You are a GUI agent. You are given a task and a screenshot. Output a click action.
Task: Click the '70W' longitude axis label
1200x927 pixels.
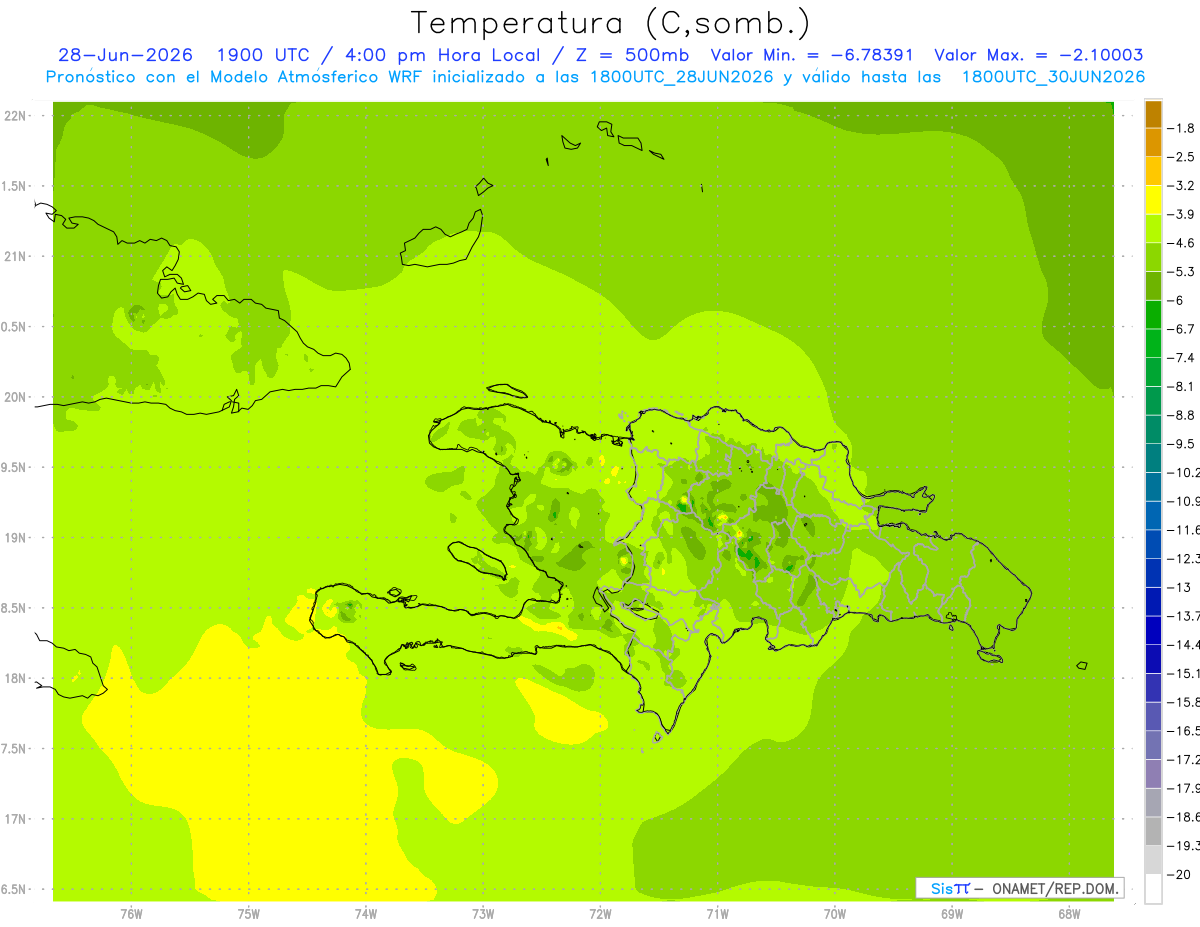click(x=835, y=913)
